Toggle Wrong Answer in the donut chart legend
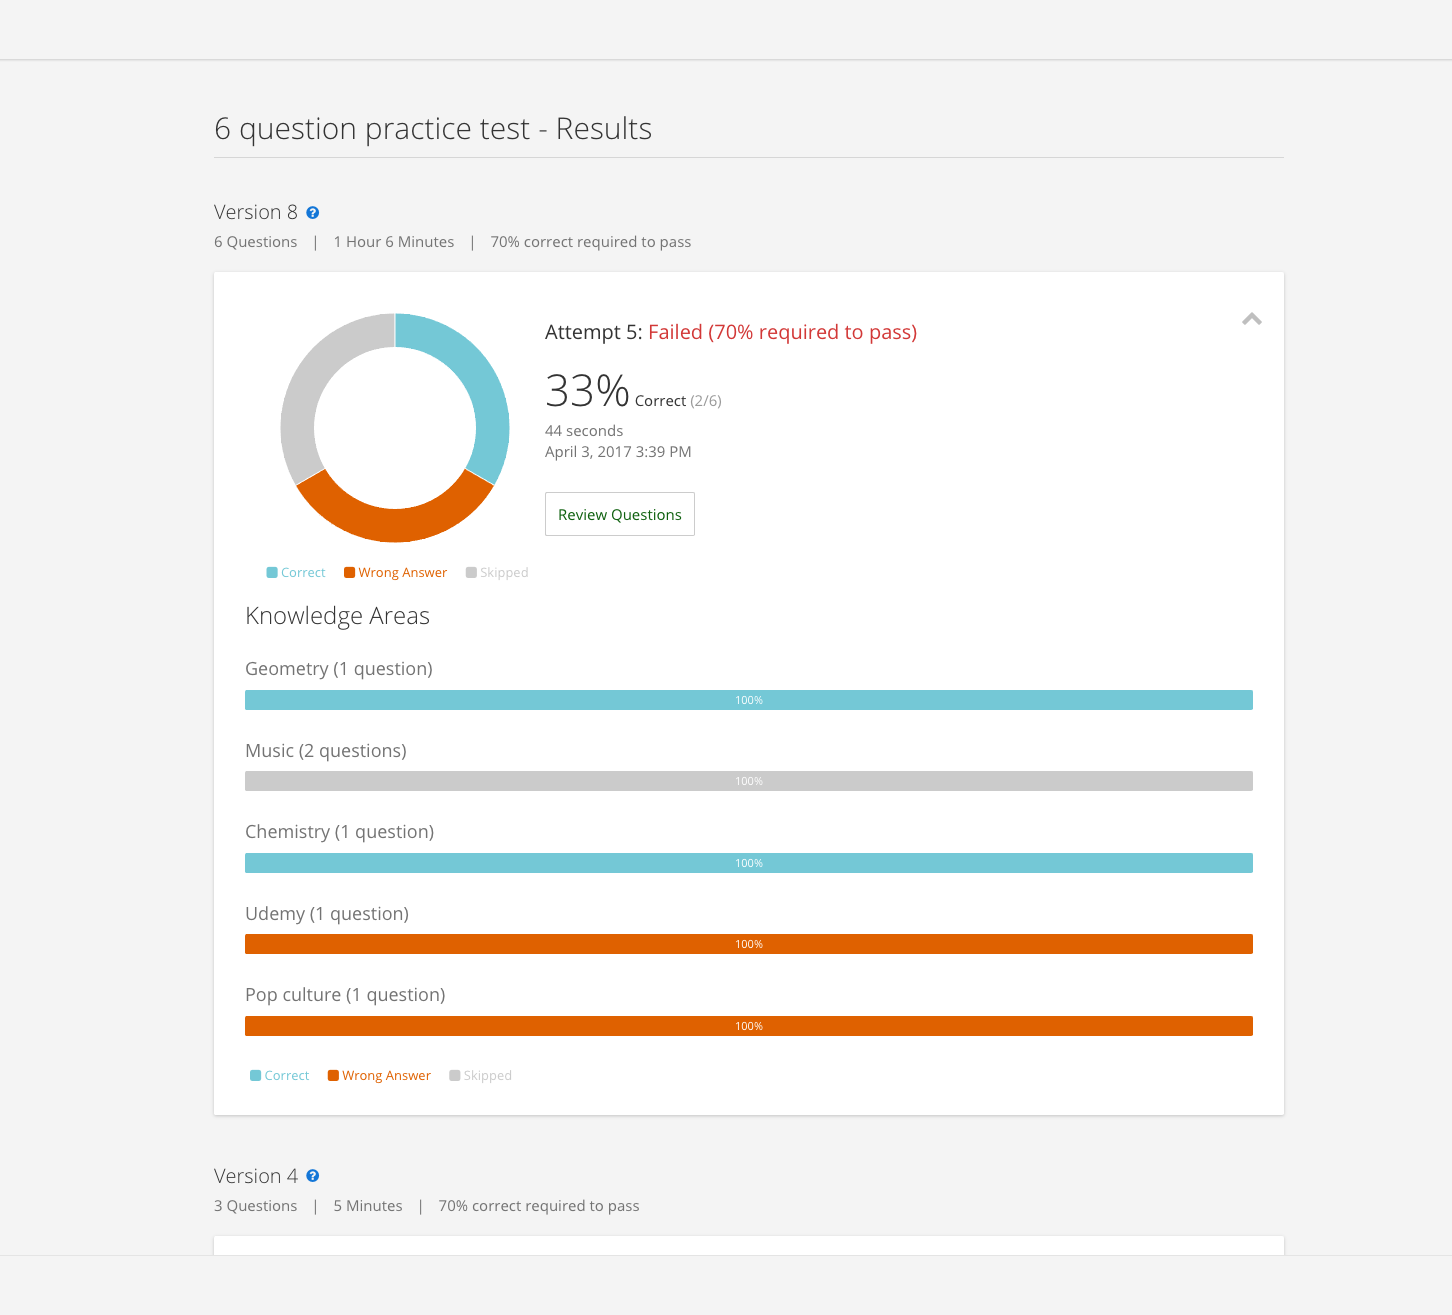The image size is (1452, 1315). [396, 573]
